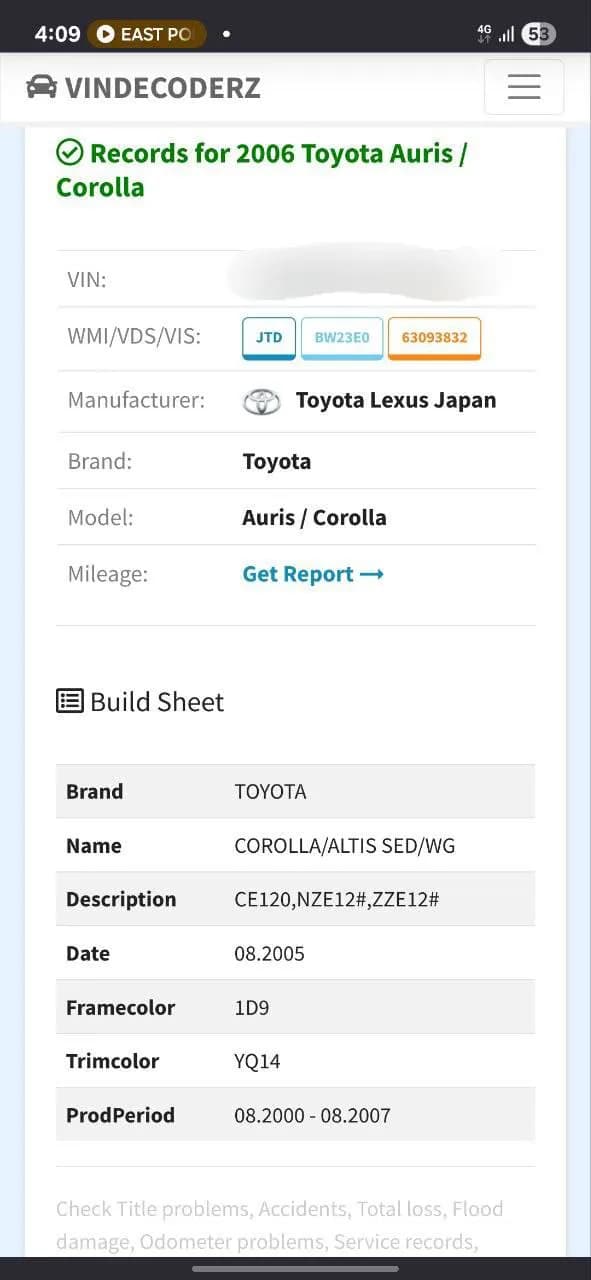
Task: Click the Date value '08.2005'
Action: [269, 954]
